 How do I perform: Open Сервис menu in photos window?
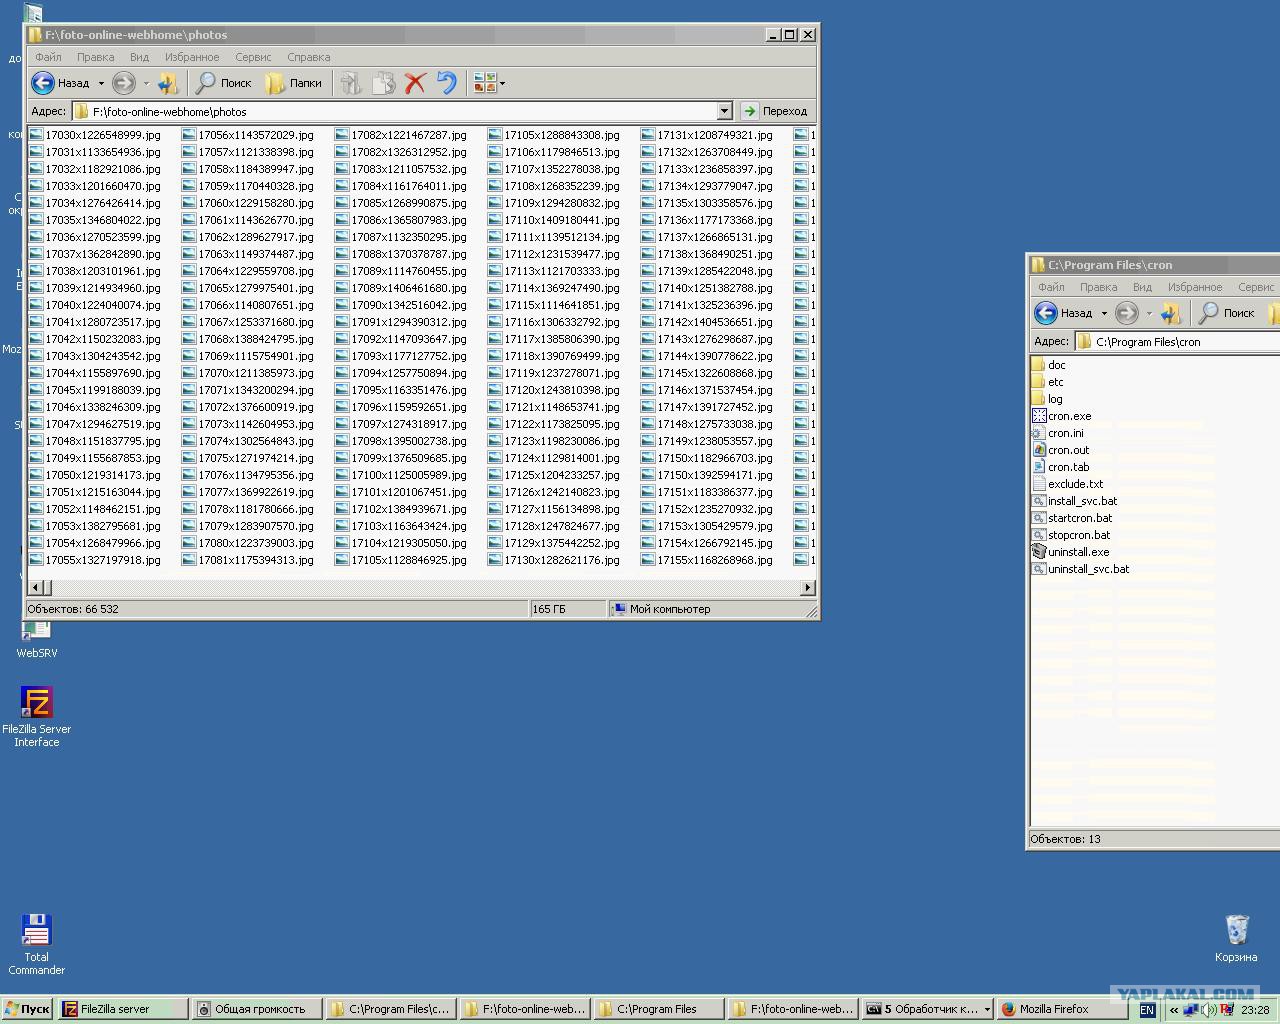coord(253,57)
